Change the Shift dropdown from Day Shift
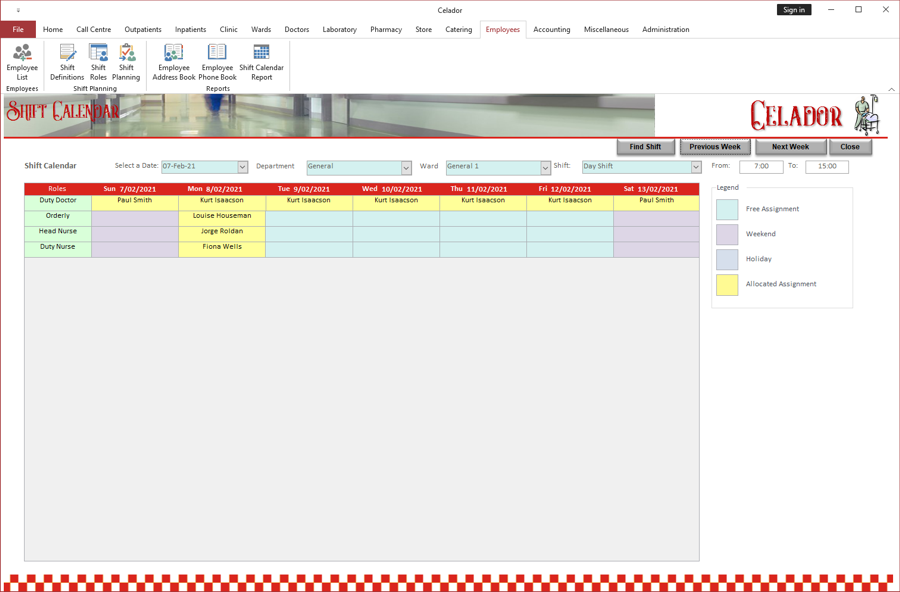The height and width of the screenshot is (592, 900). click(x=694, y=167)
